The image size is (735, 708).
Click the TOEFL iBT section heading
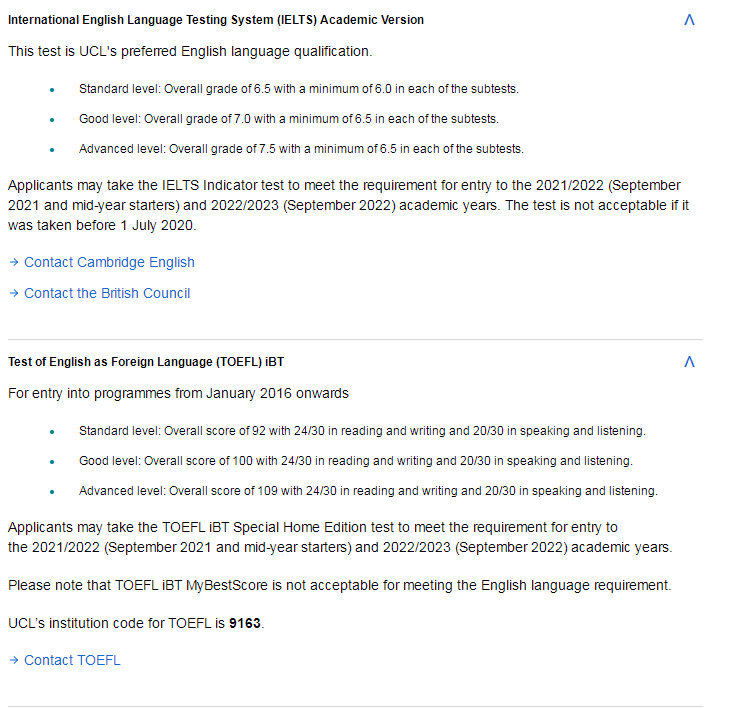tap(146, 362)
